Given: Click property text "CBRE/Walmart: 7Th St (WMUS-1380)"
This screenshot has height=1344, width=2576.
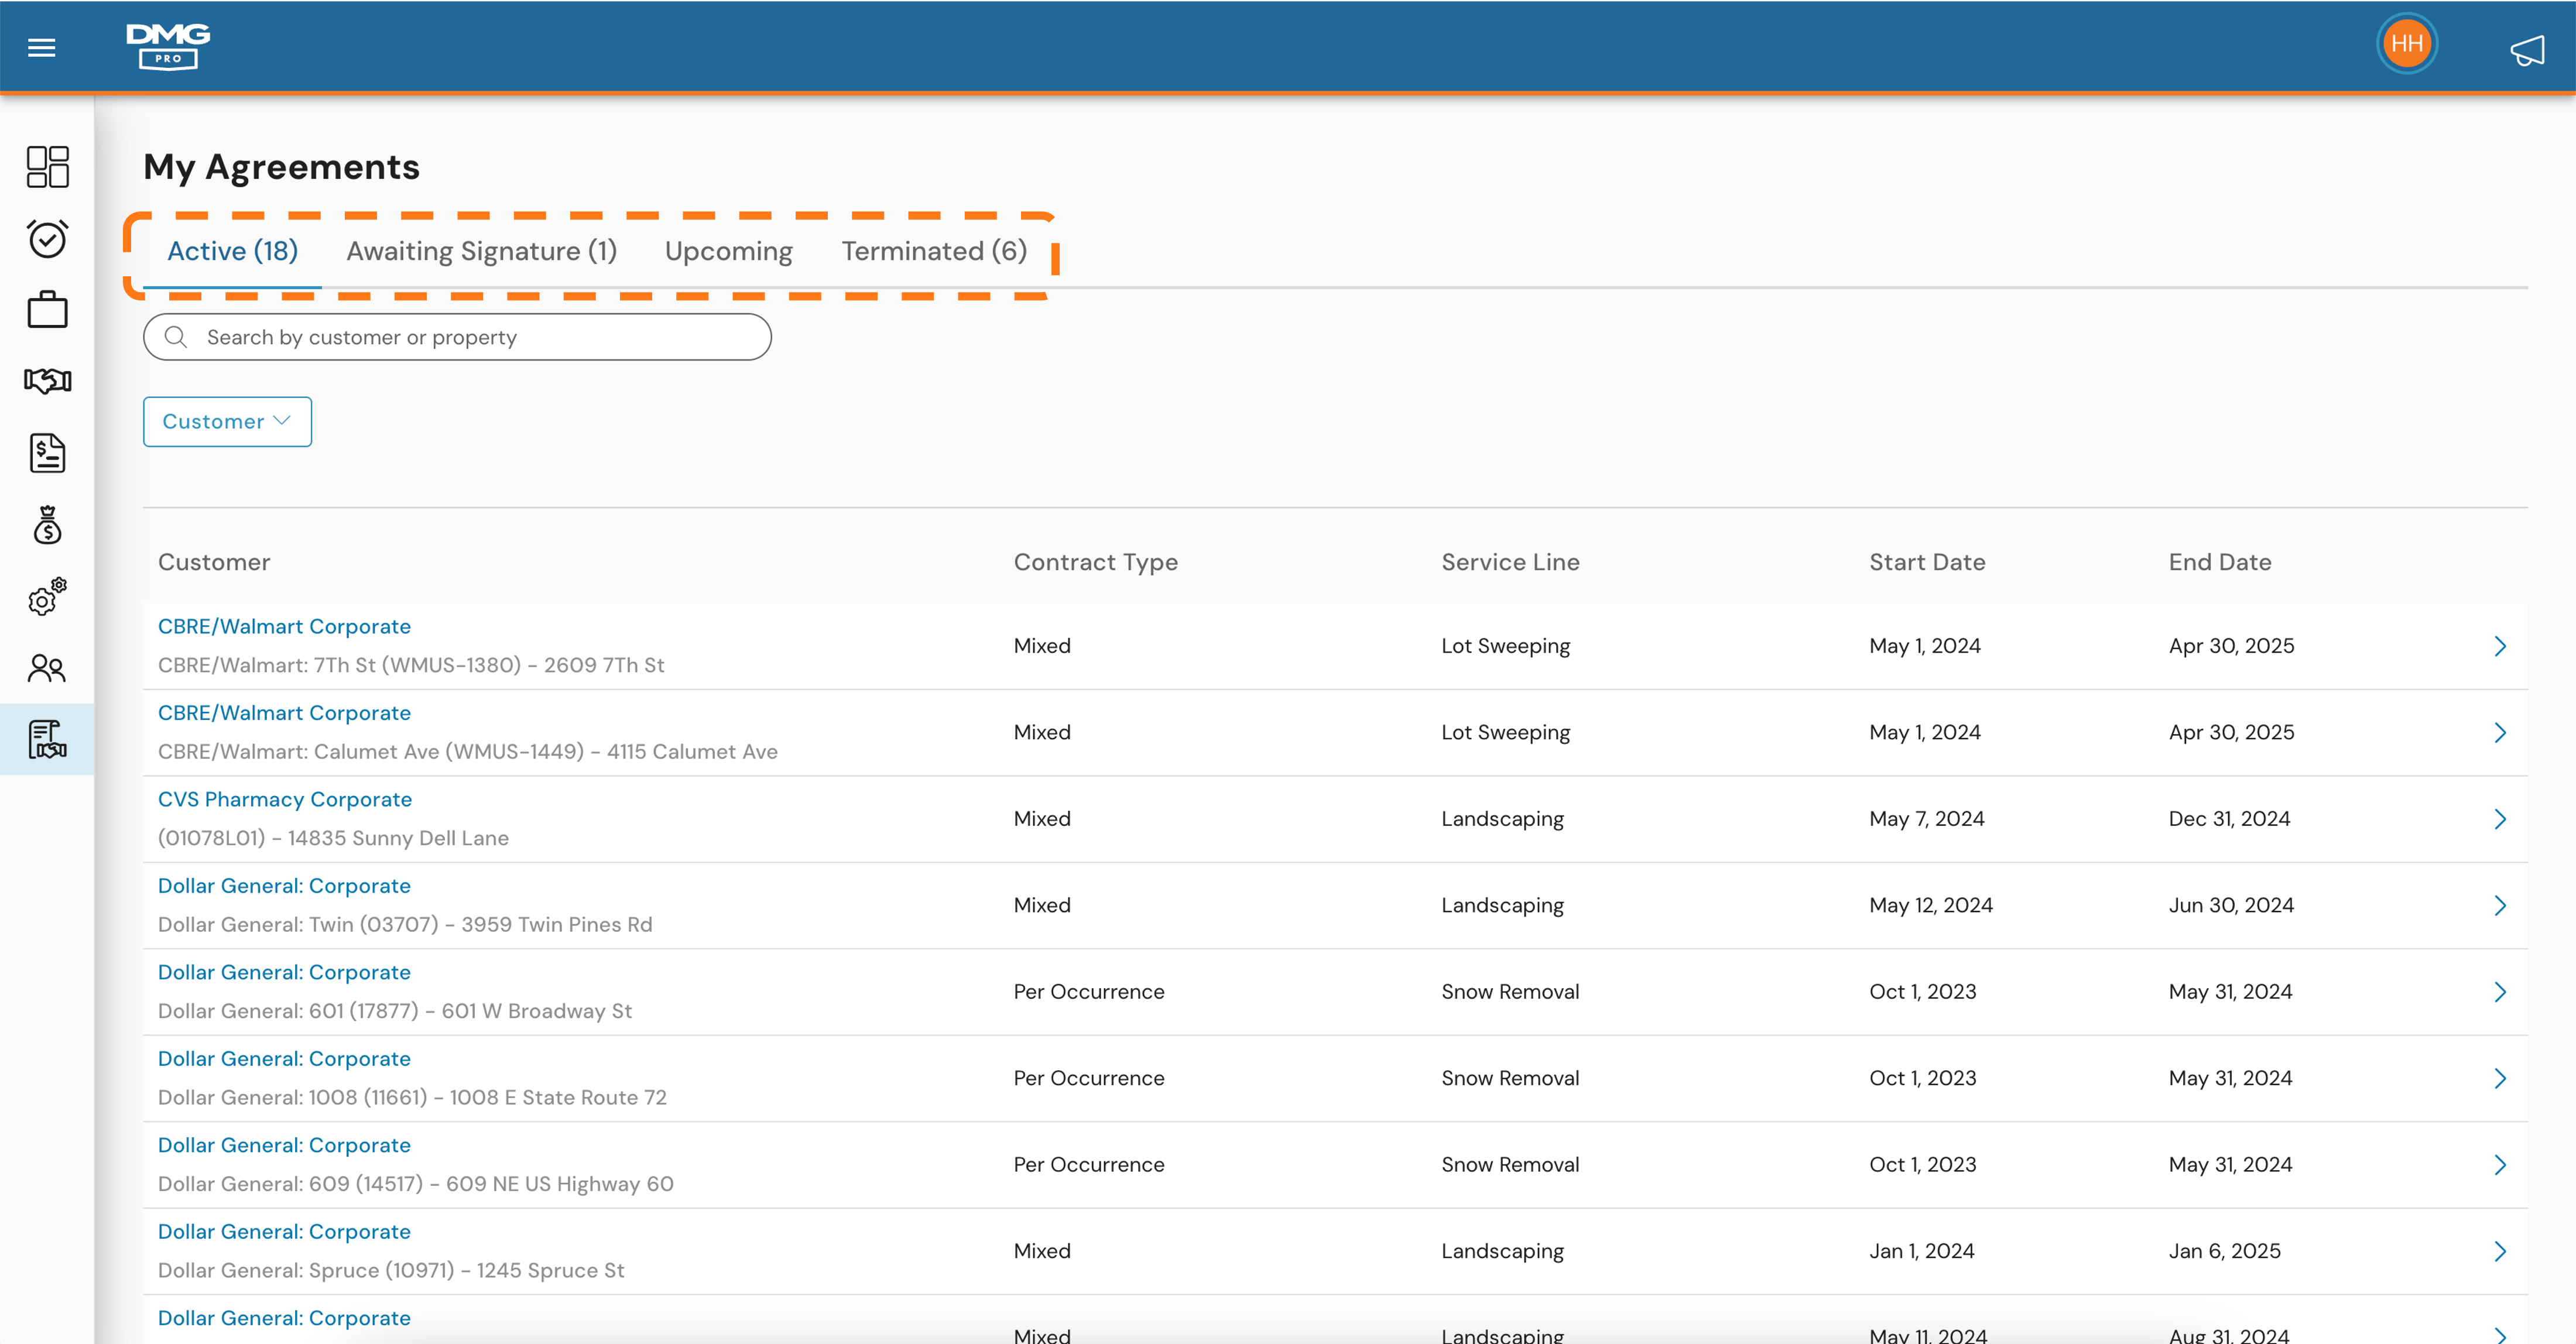Looking at the screenshot, I should pos(340,665).
